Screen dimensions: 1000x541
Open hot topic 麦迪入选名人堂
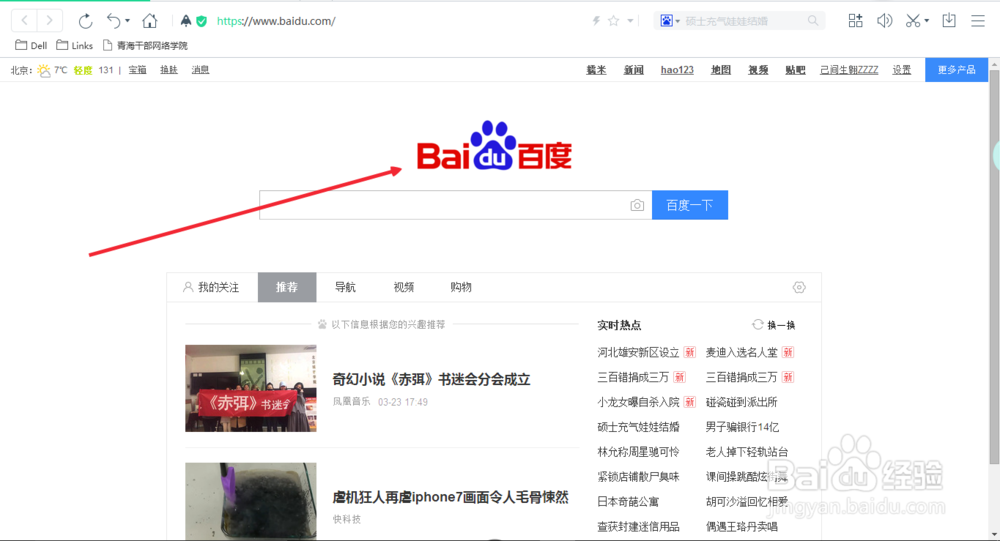click(x=742, y=352)
